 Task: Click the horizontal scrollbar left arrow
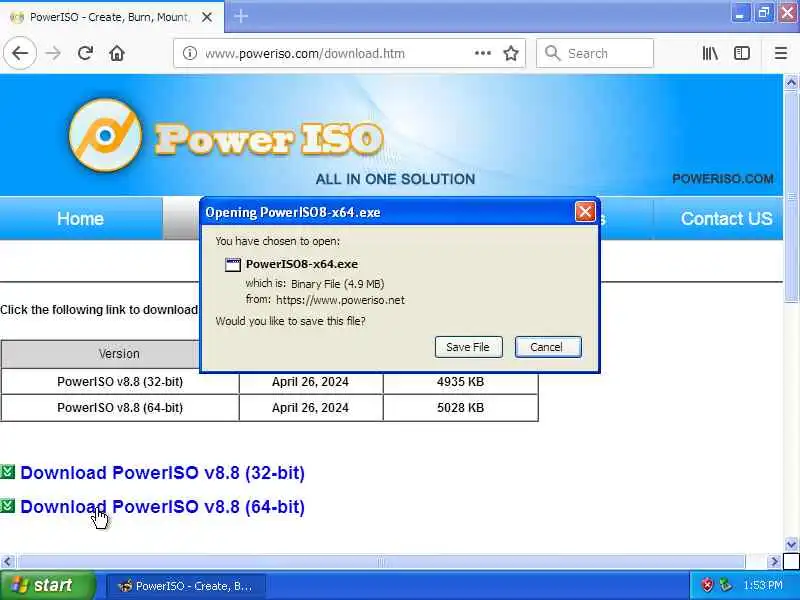click(7, 562)
